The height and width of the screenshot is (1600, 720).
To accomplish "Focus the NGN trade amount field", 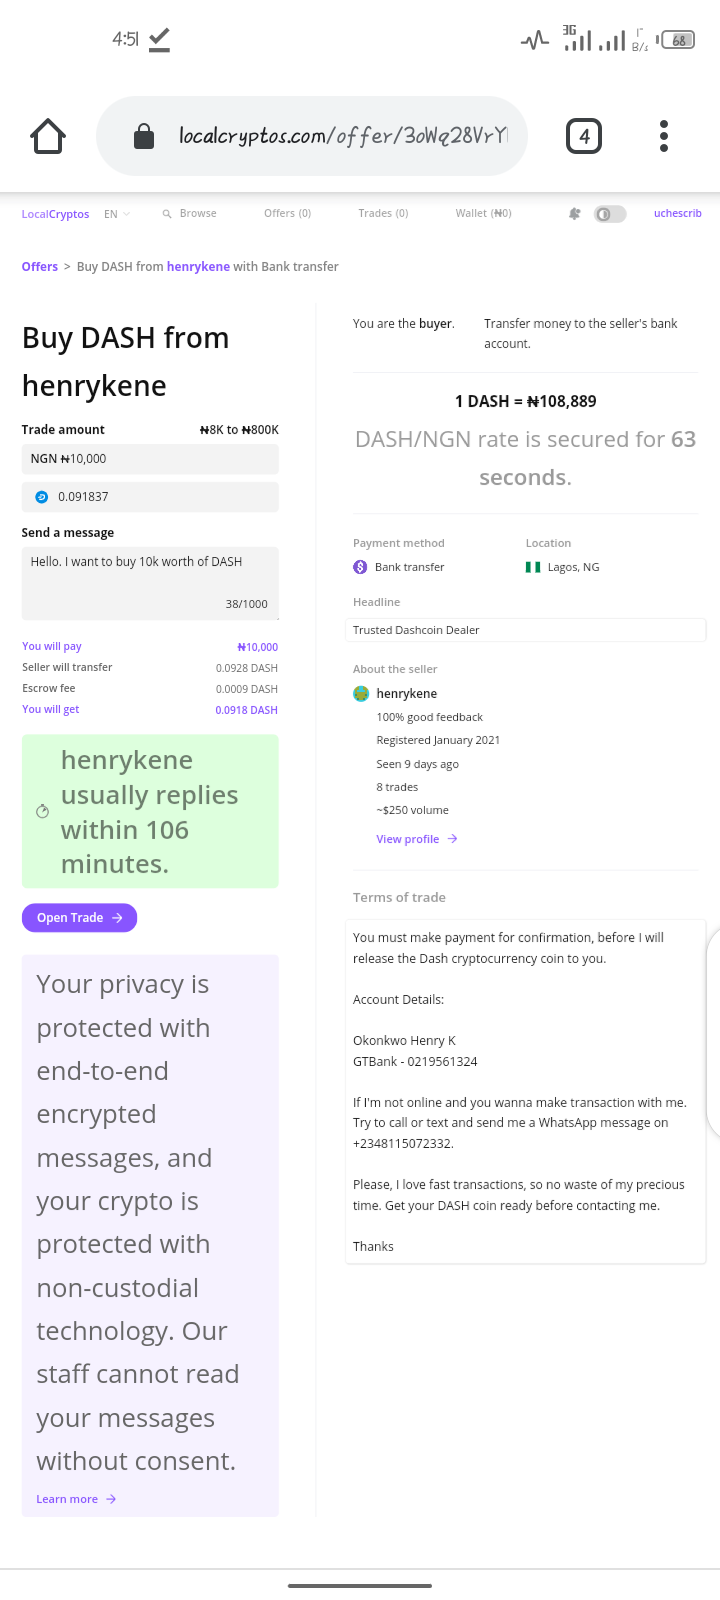I will click(150, 459).
